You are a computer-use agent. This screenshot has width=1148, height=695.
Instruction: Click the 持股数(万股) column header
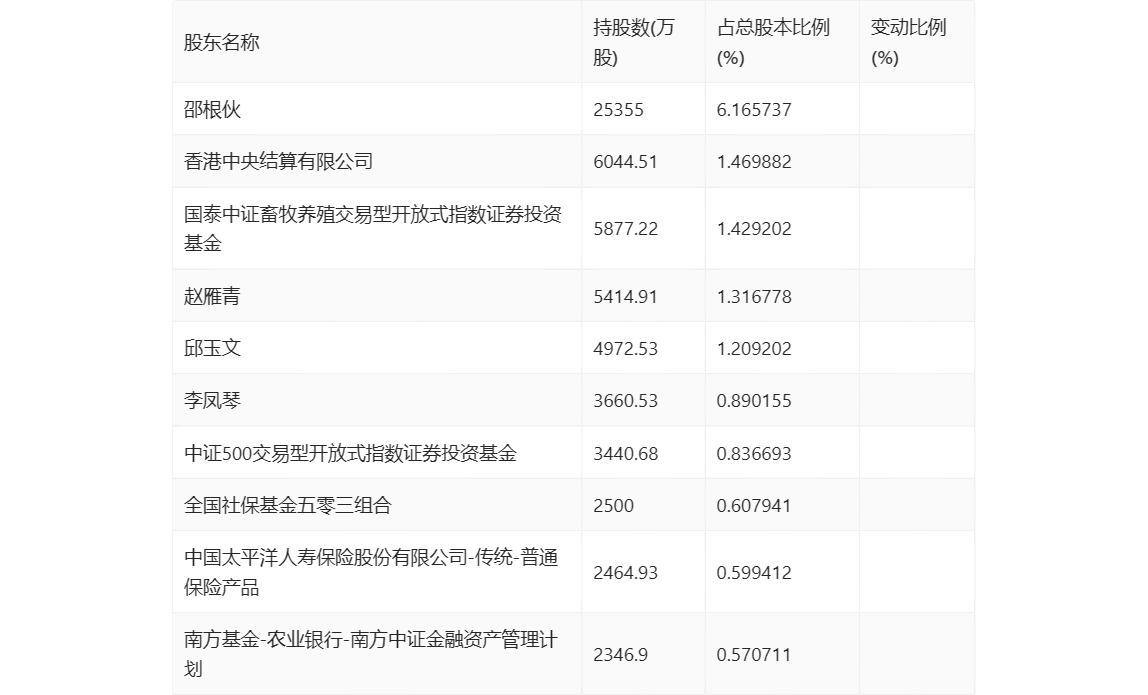(634, 42)
